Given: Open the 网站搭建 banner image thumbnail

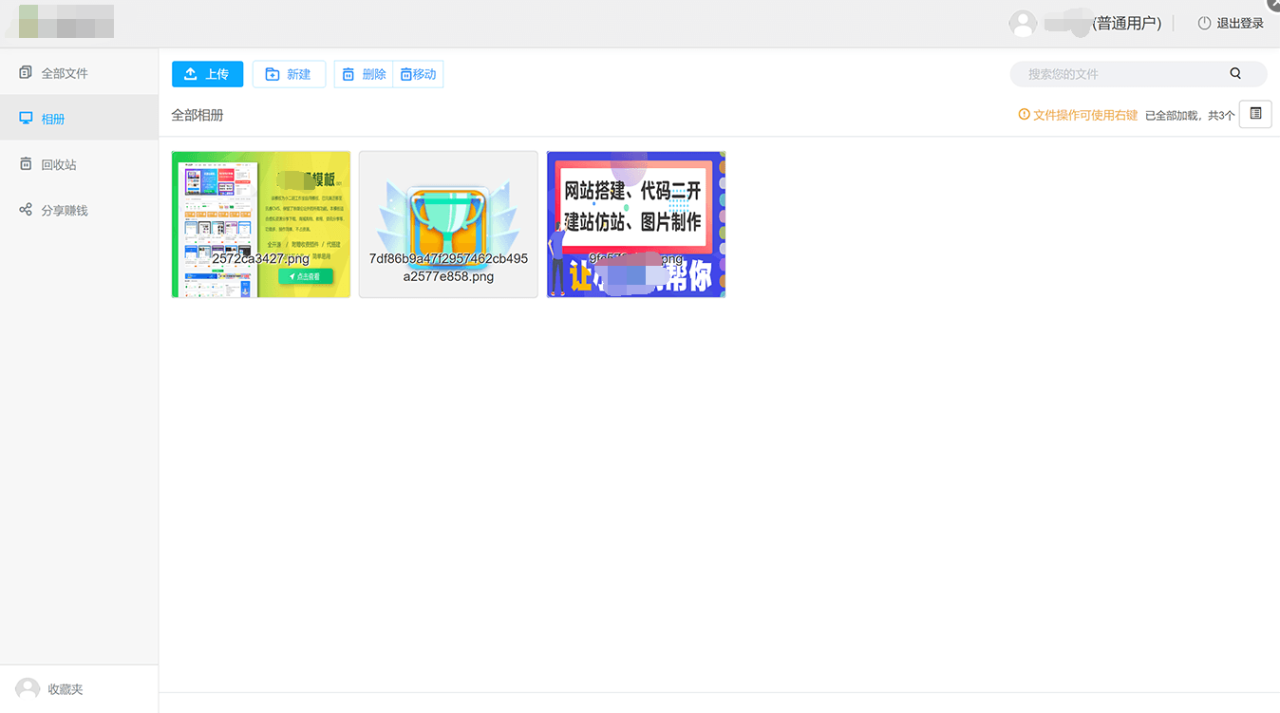Looking at the screenshot, I should (636, 224).
